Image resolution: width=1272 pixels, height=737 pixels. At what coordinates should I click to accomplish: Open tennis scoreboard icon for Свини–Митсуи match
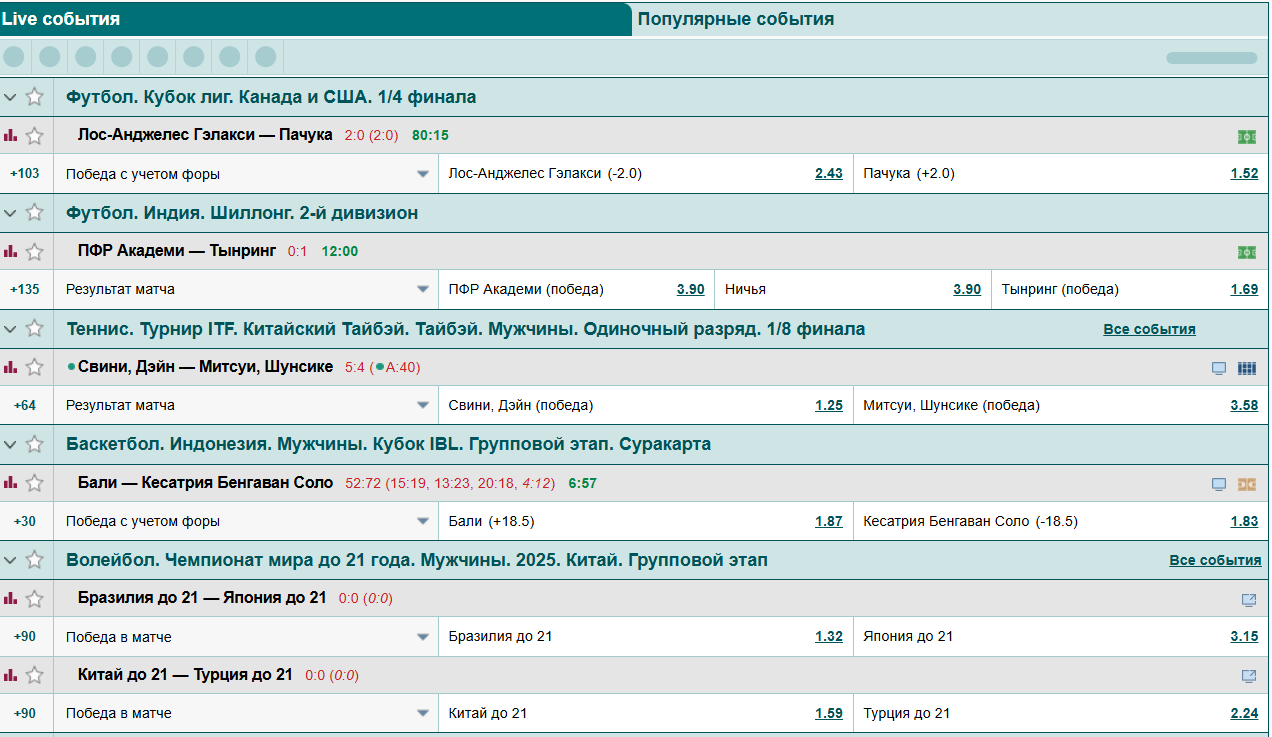point(1246,368)
